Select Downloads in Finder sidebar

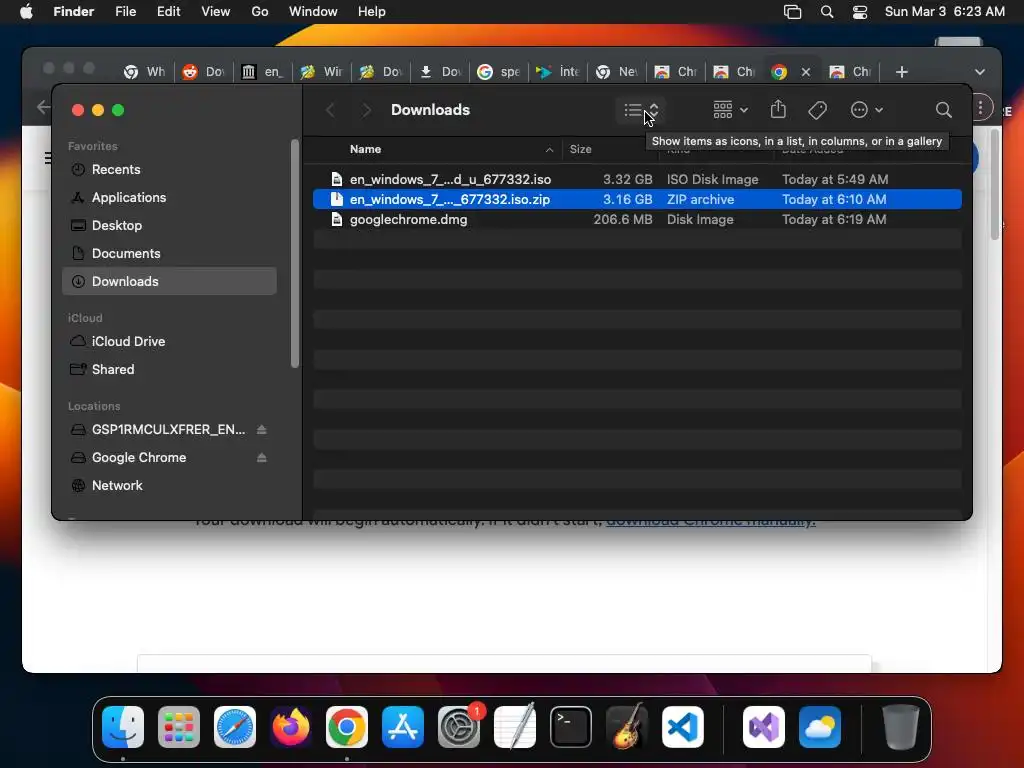click(169, 281)
